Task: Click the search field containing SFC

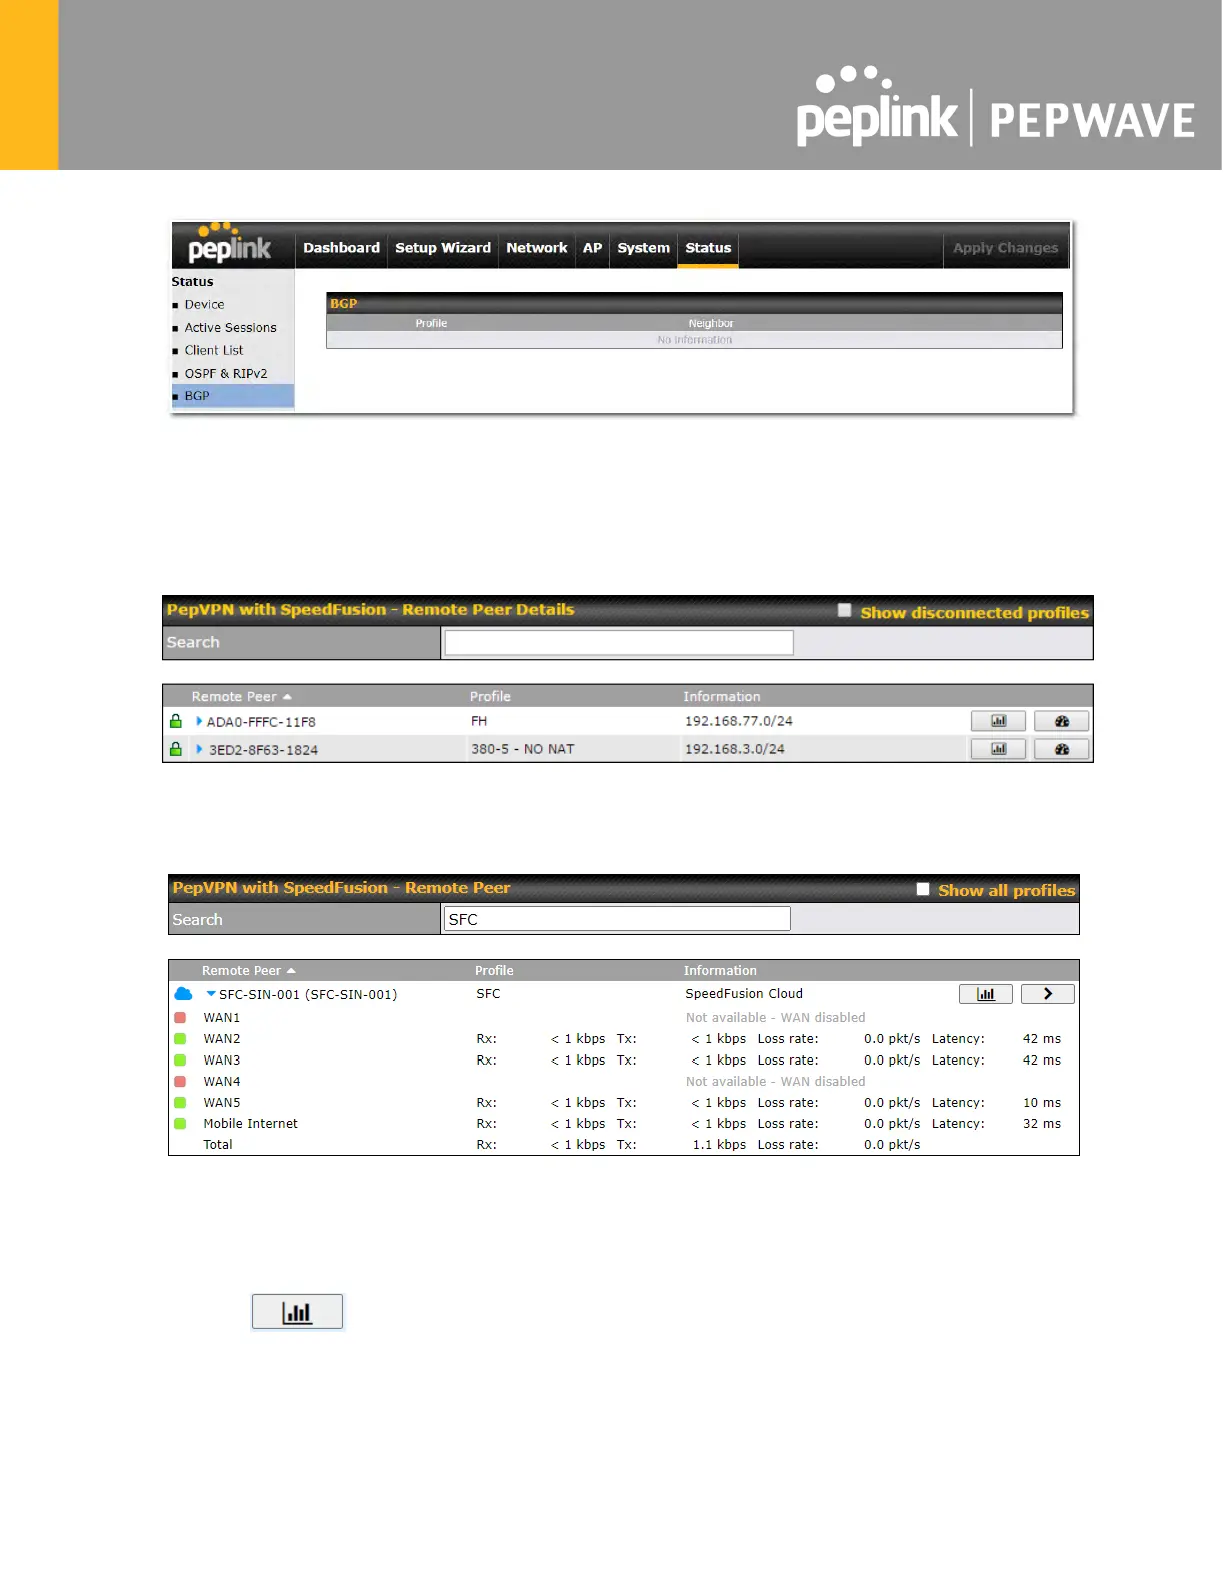Action: 617,919
